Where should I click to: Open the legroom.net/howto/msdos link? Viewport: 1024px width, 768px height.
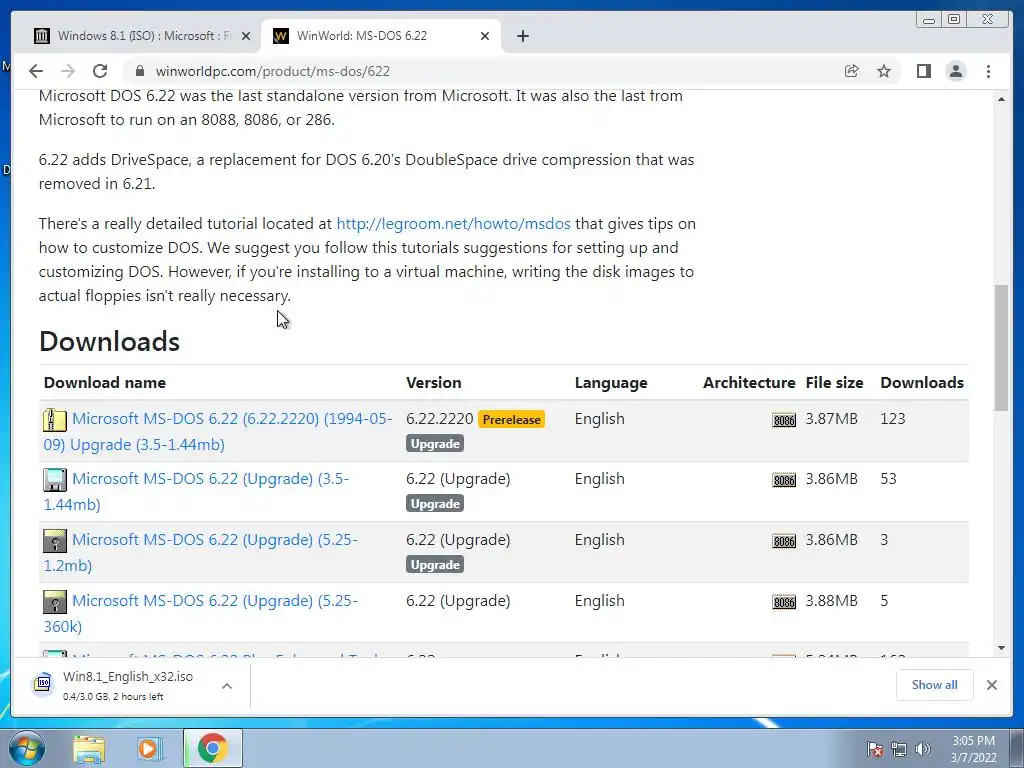453,223
